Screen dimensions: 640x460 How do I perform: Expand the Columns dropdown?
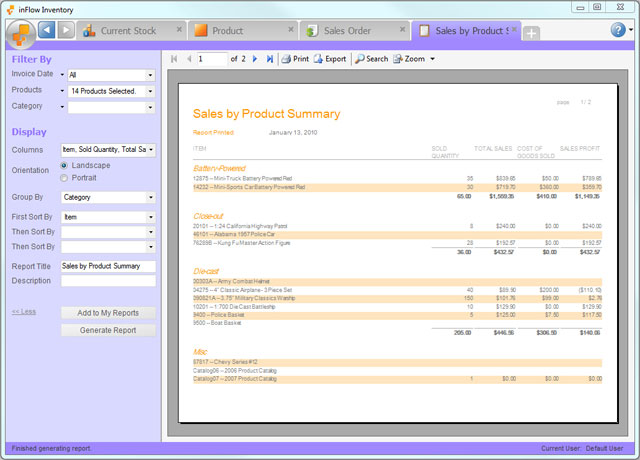point(151,150)
